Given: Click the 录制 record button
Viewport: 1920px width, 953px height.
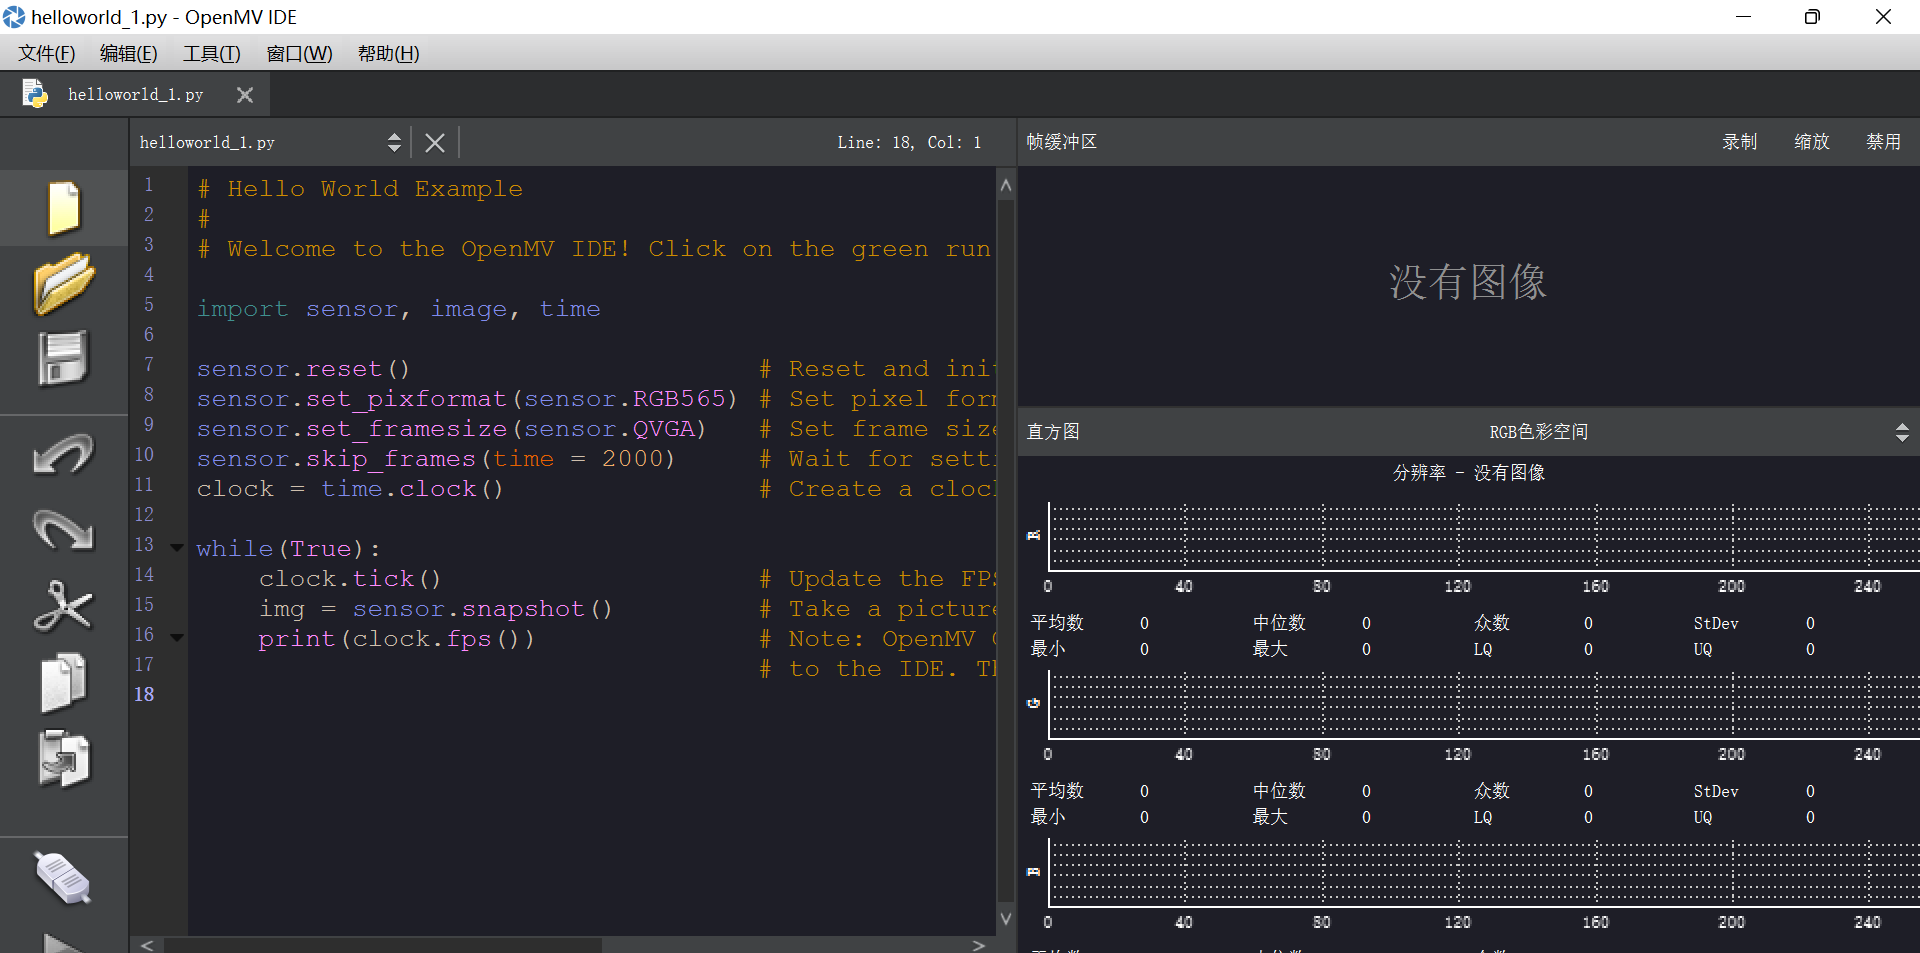Looking at the screenshot, I should click(1739, 142).
